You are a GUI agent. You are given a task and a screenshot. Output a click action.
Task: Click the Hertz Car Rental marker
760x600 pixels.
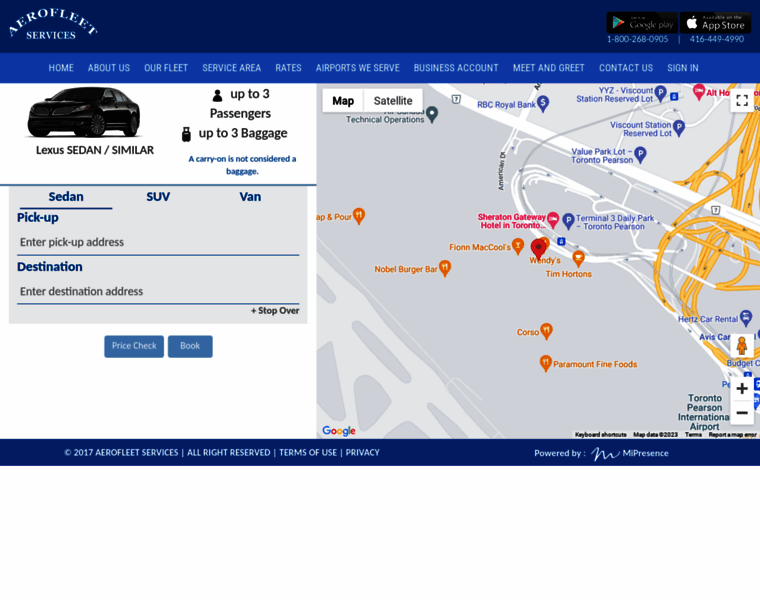click(746, 317)
